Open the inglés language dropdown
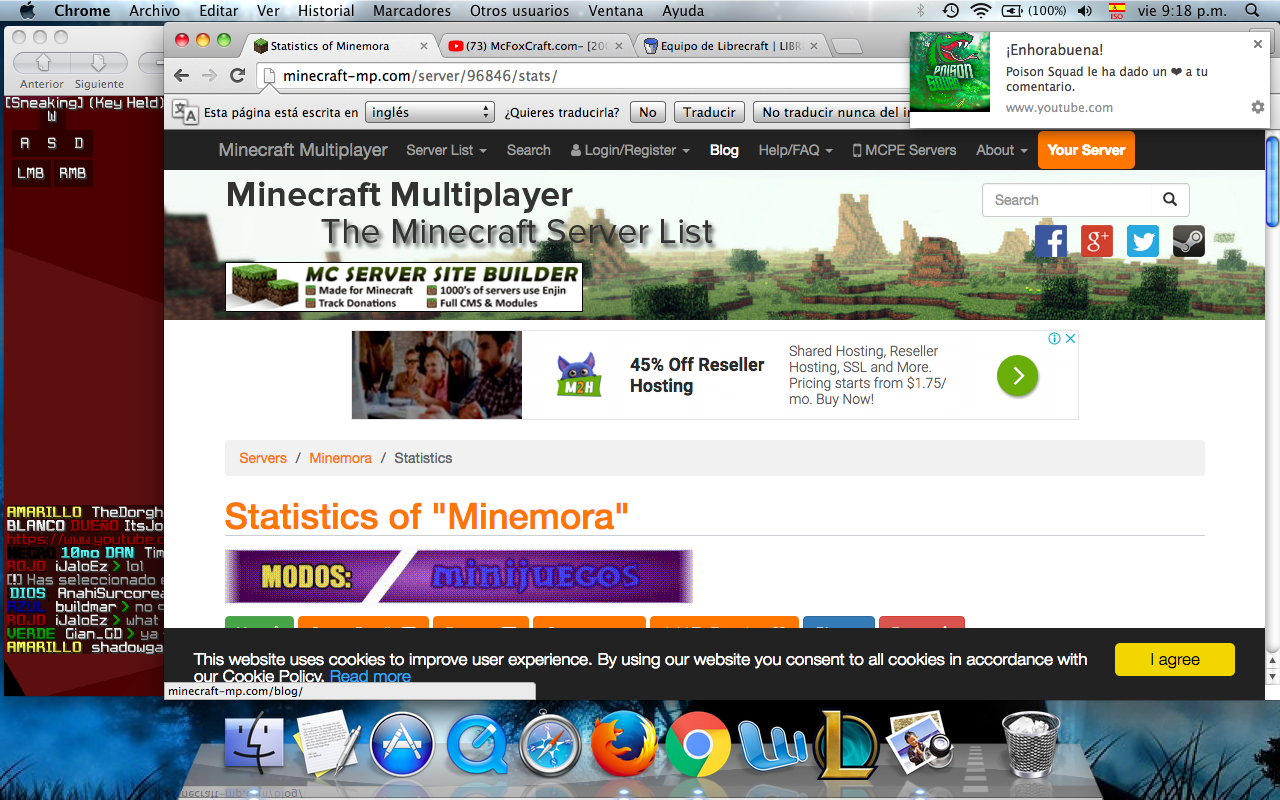Viewport: 1280px width, 800px height. (x=430, y=113)
